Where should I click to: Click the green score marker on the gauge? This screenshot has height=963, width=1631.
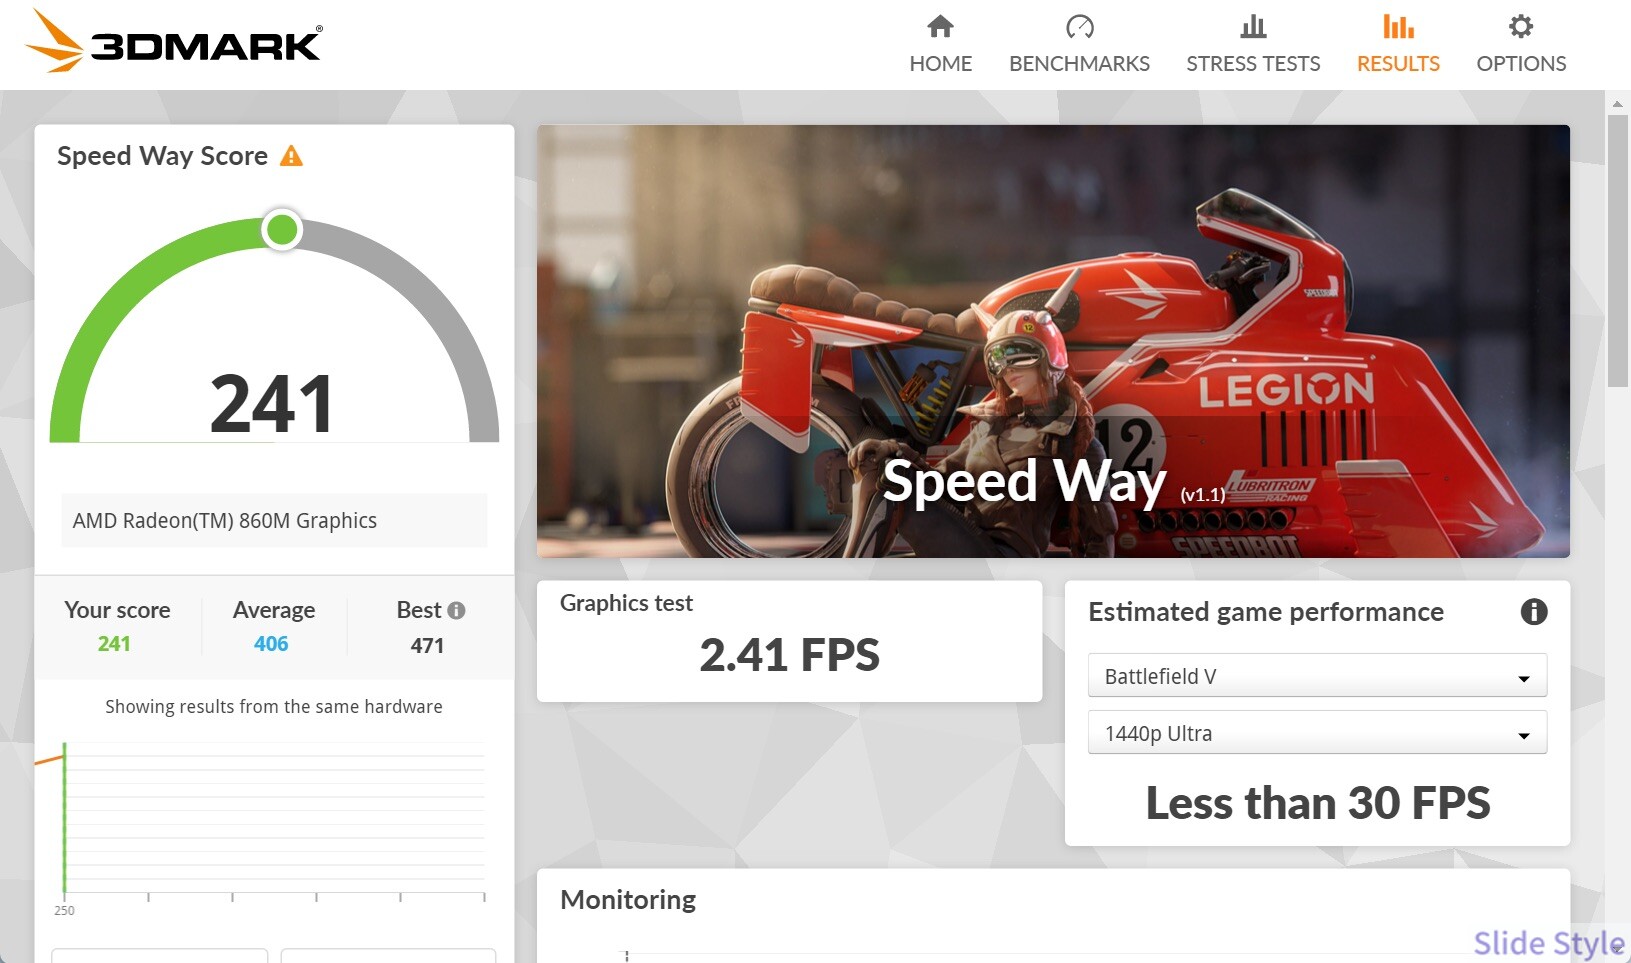282,230
